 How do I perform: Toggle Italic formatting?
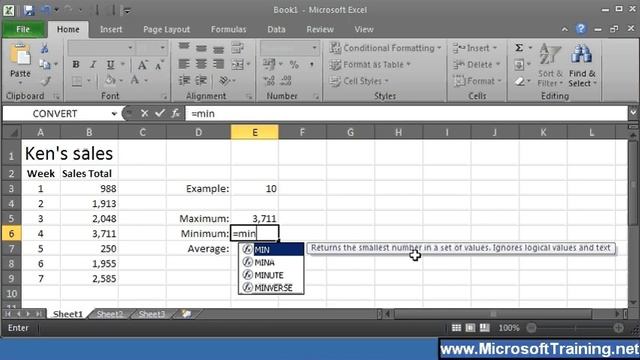click(x=93, y=64)
